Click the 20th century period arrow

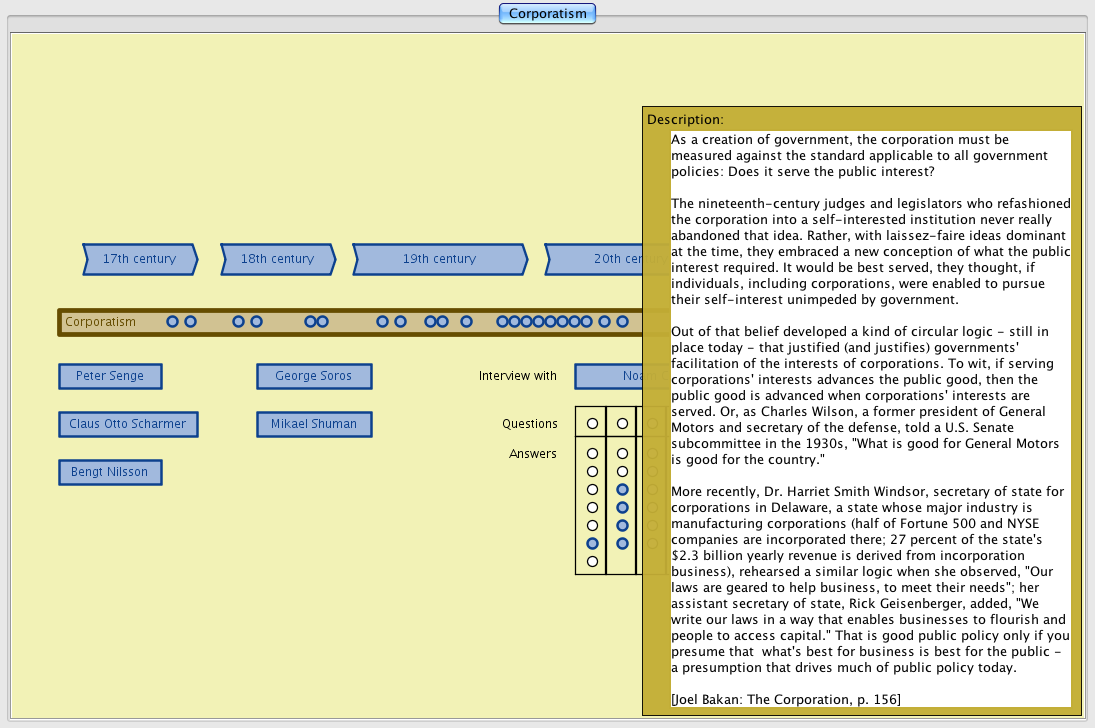point(595,259)
